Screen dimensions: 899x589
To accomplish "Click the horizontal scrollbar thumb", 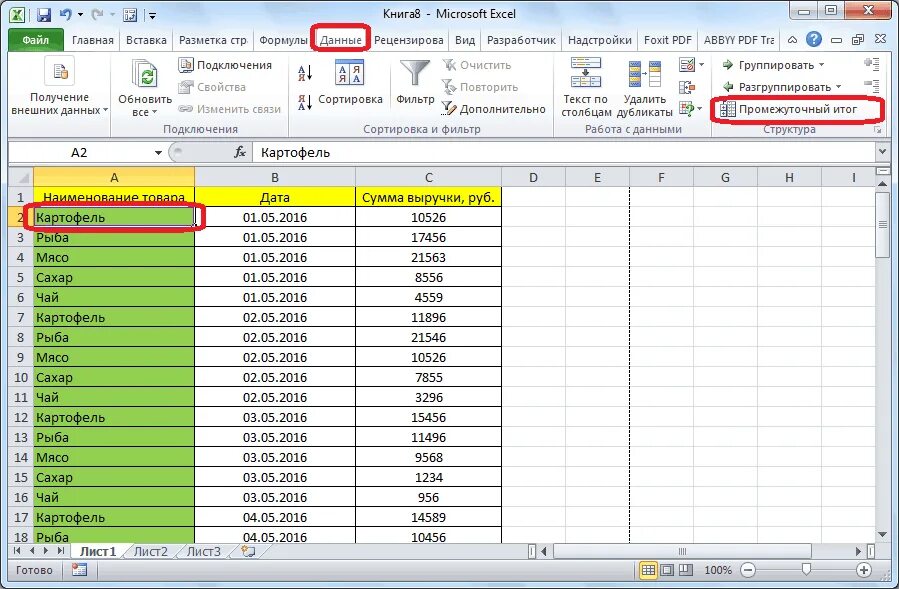I will [682, 552].
